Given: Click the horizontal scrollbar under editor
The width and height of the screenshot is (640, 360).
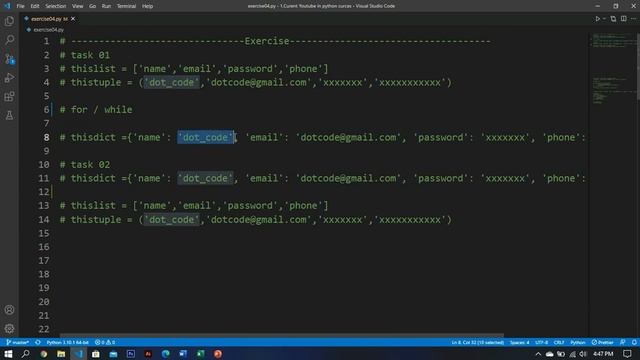Looking at the screenshot, I should [x=282, y=336].
